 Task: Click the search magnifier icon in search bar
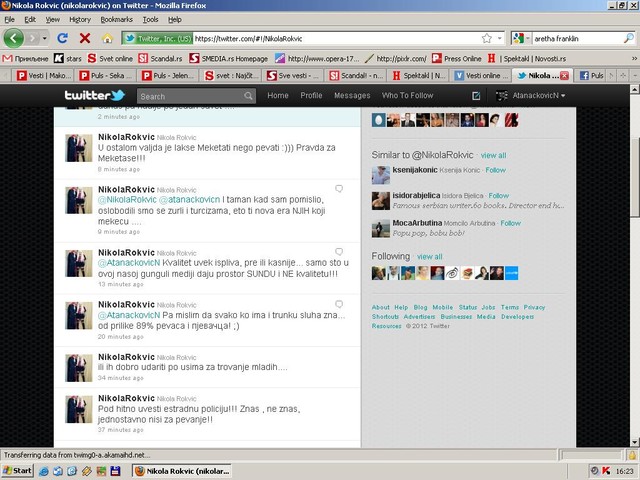tap(627, 38)
